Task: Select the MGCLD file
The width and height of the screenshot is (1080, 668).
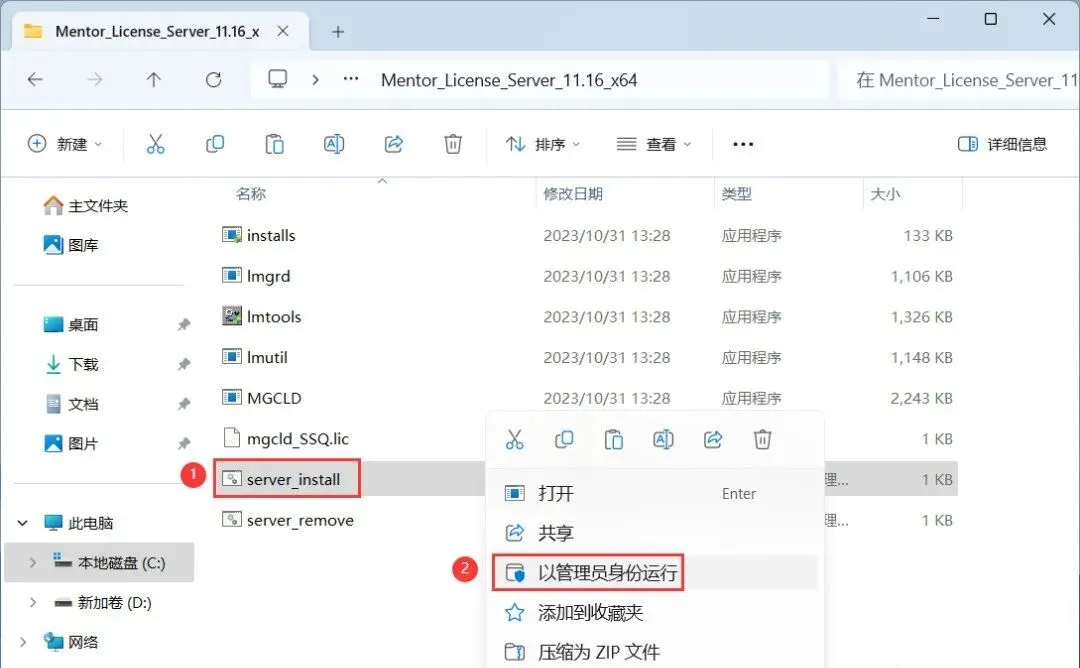Action: point(261,398)
